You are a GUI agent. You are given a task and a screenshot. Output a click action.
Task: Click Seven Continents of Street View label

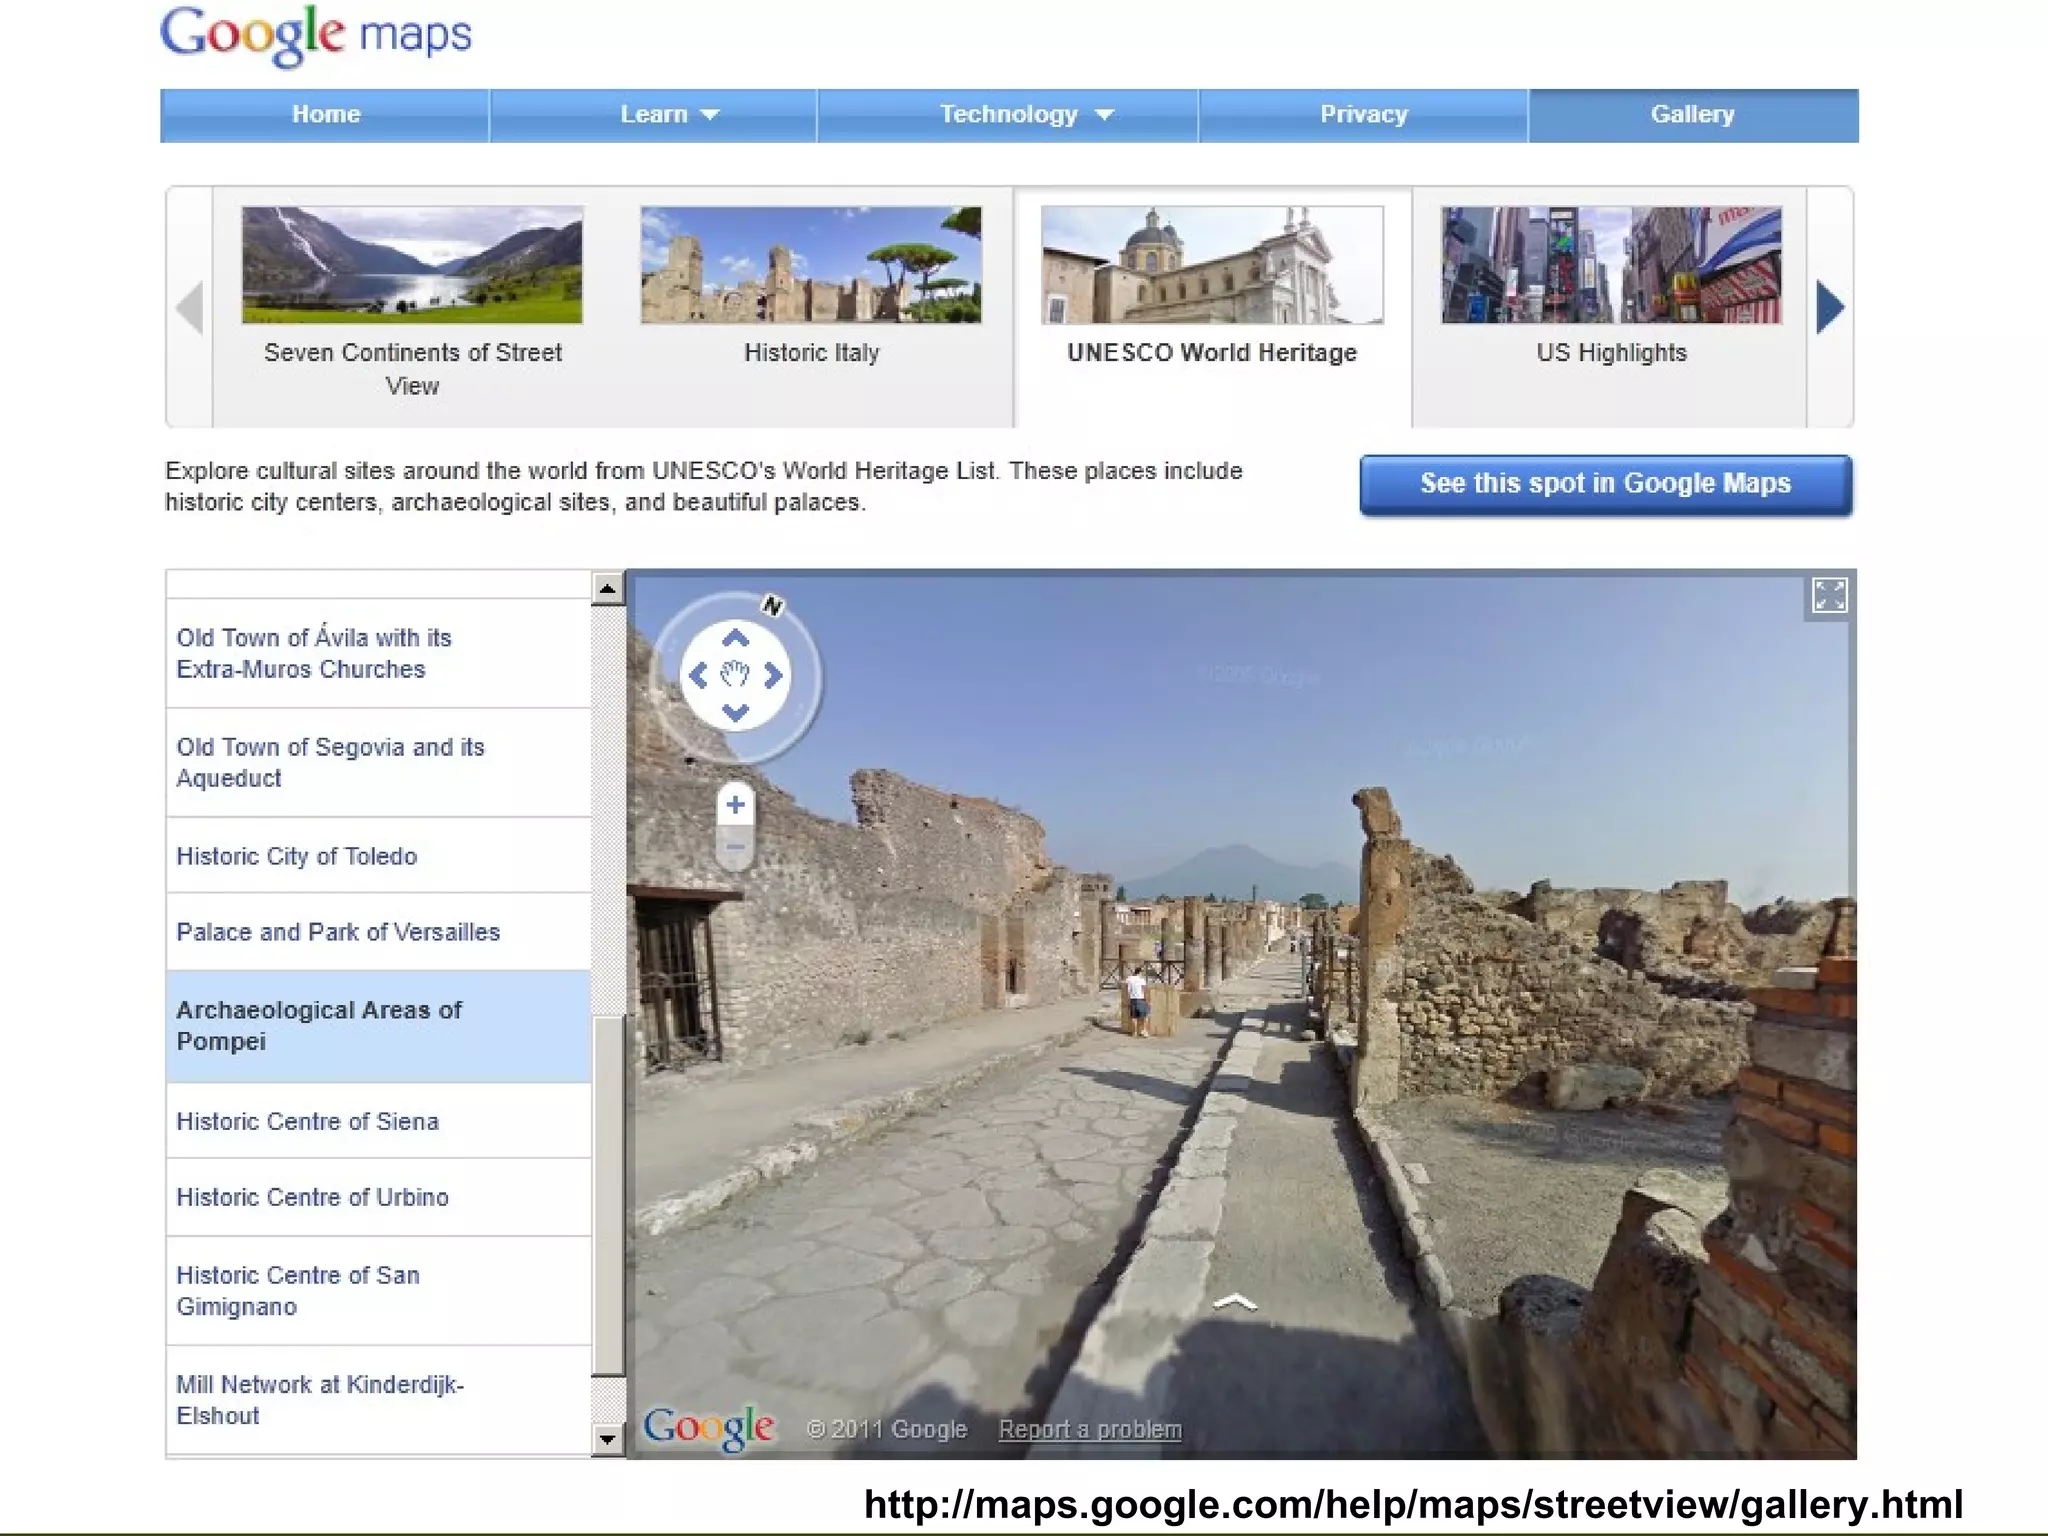coord(412,369)
